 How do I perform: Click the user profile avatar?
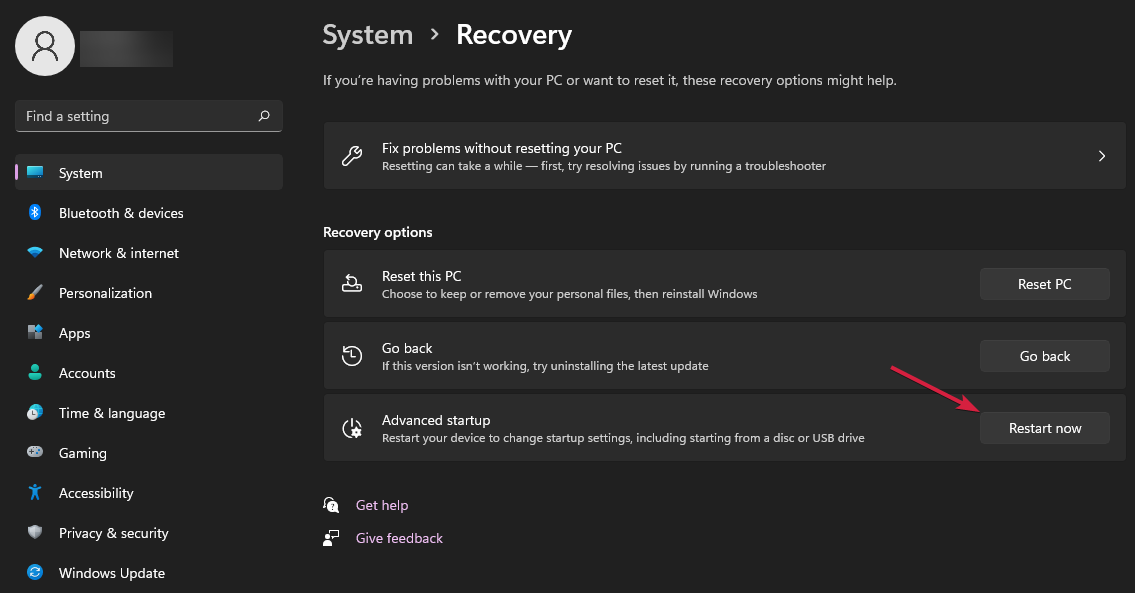[44, 46]
